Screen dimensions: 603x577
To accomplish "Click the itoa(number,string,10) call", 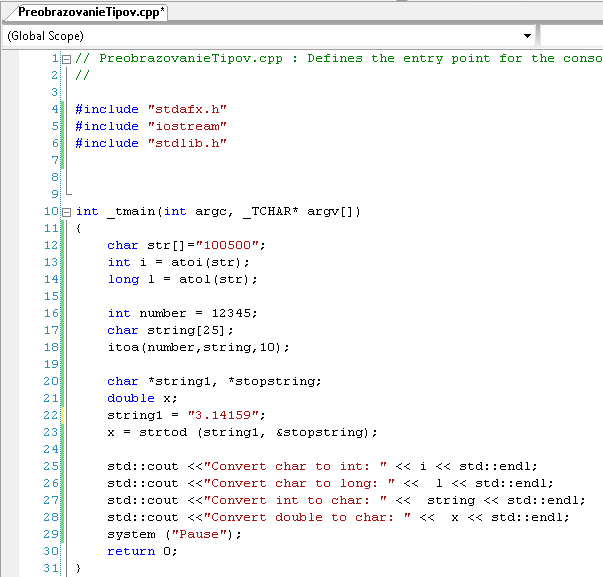I will [198, 347].
